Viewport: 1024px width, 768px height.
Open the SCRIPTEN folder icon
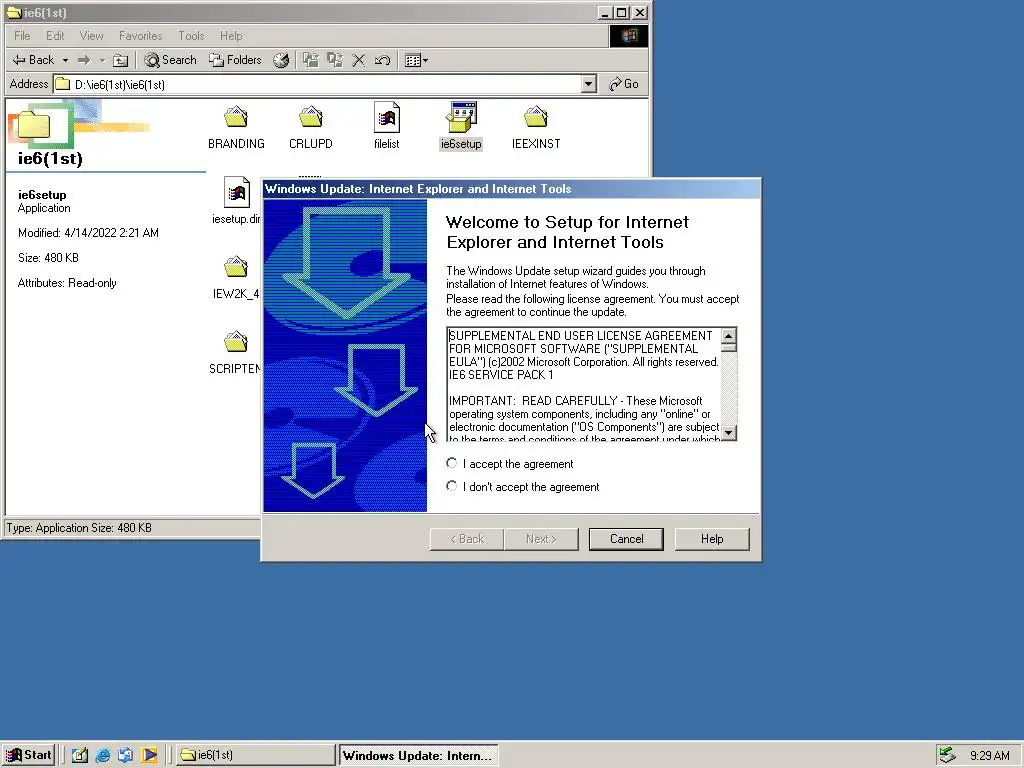(236, 343)
